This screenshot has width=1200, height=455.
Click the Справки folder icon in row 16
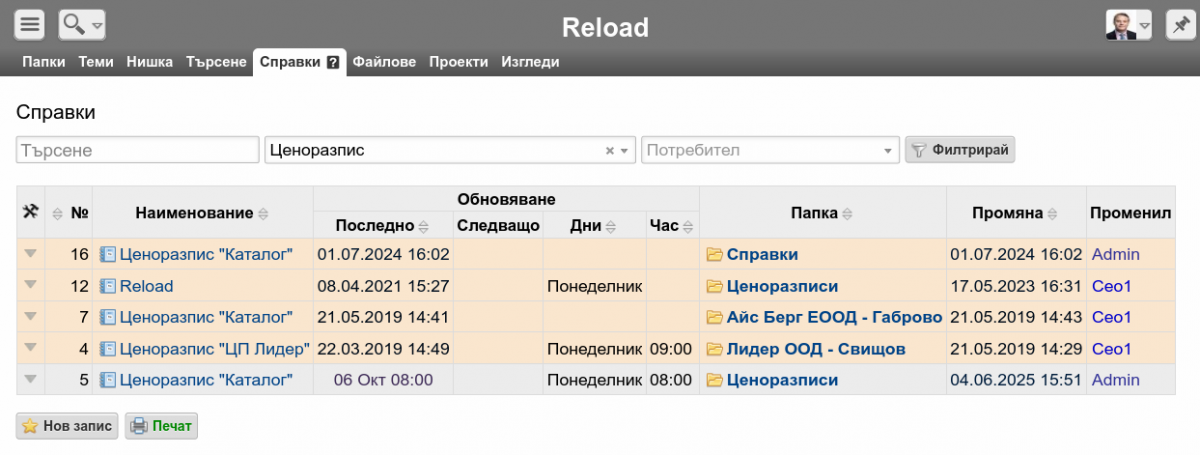pyautogui.click(x=714, y=255)
